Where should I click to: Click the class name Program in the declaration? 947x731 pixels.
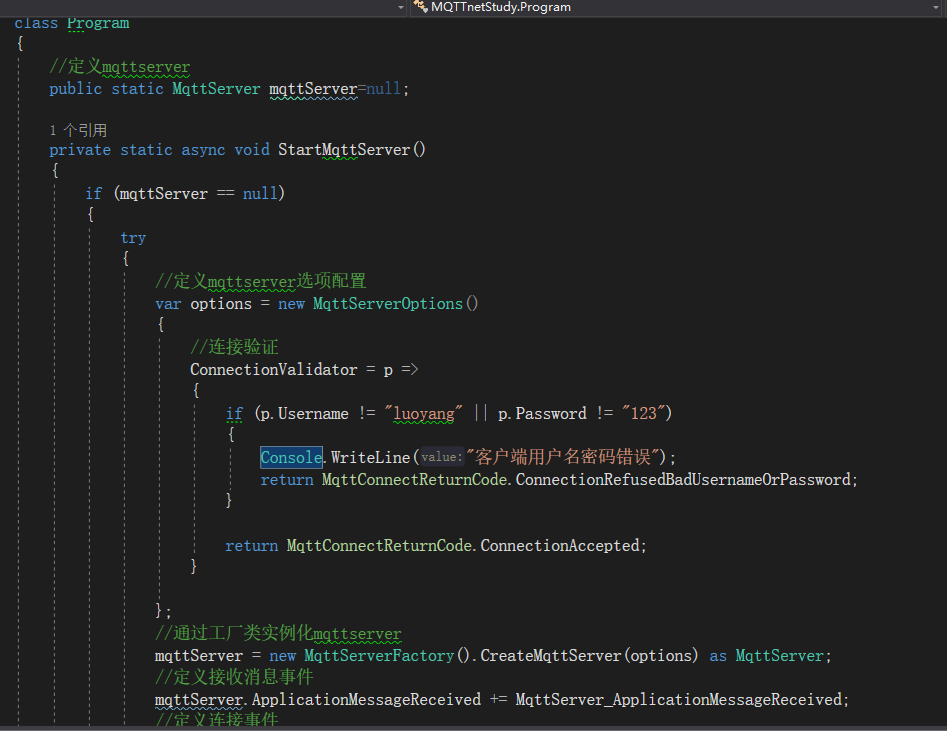pyautogui.click(x=98, y=24)
